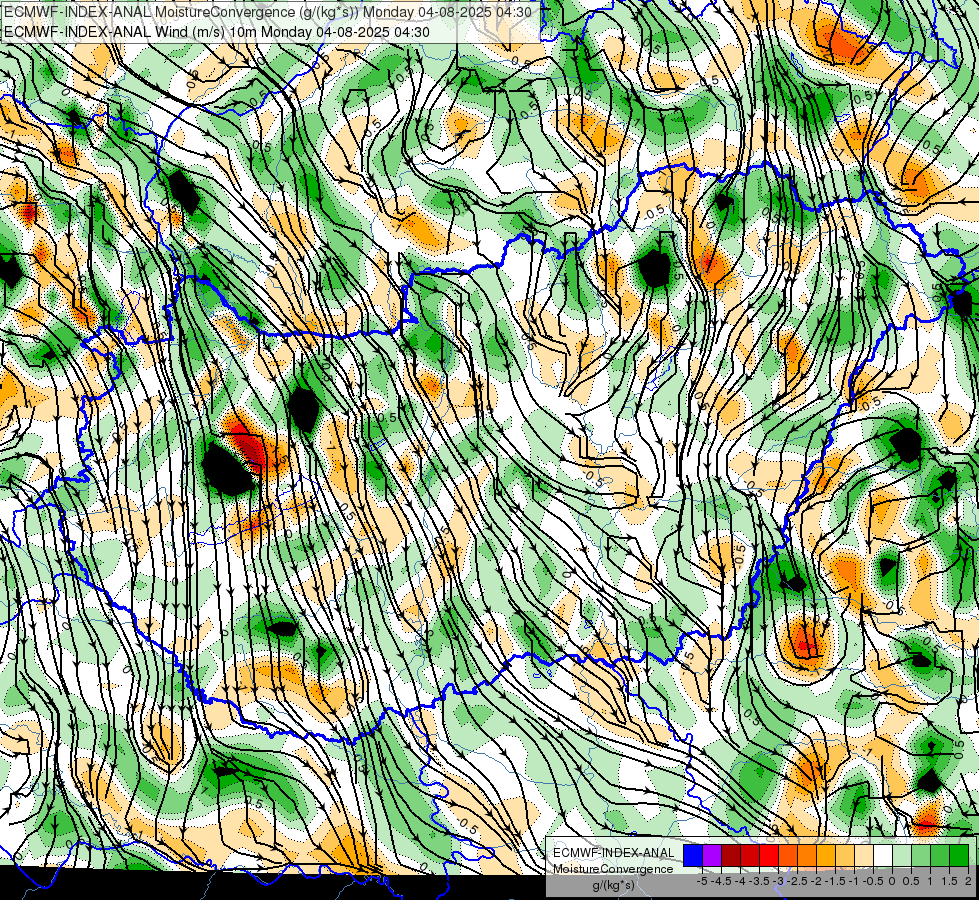Choose amber swatch between -2 and -1.5
The image size is (979, 900).
tap(826, 856)
